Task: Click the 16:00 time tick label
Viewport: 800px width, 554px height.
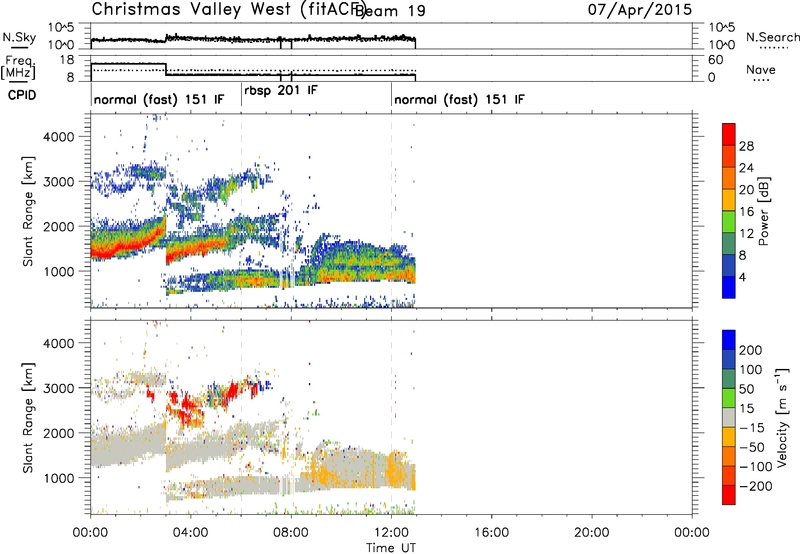Action: click(491, 533)
